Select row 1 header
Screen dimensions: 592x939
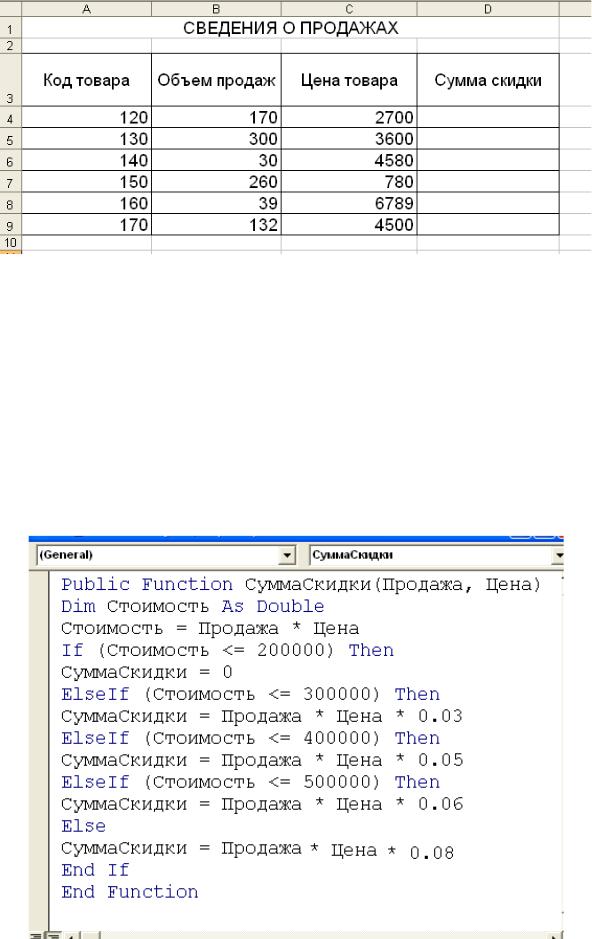[10, 28]
